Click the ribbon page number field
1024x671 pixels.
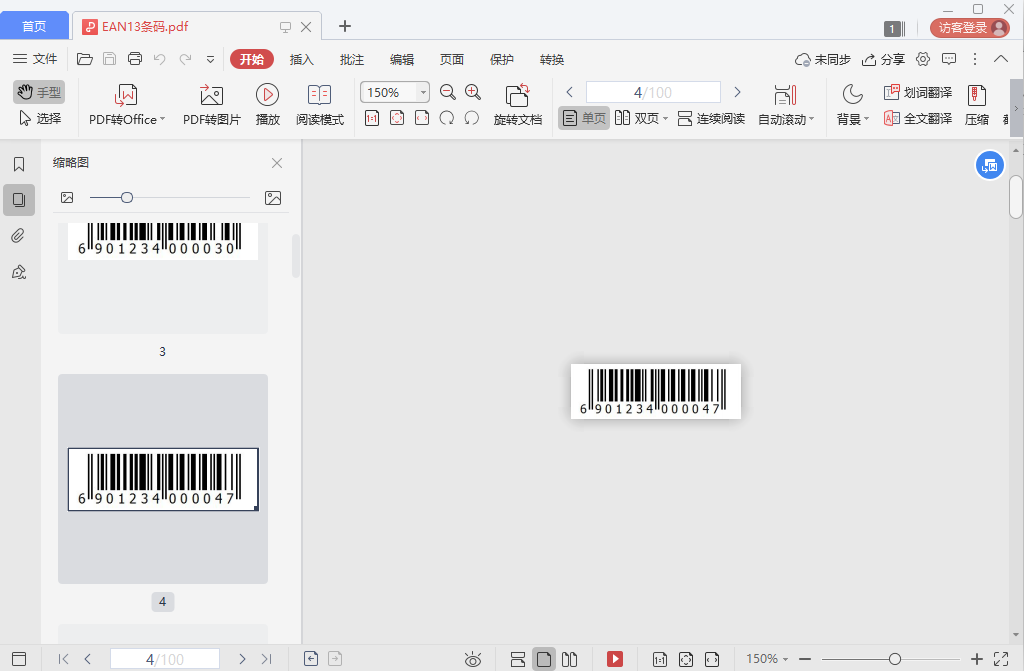click(x=653, y=92)
